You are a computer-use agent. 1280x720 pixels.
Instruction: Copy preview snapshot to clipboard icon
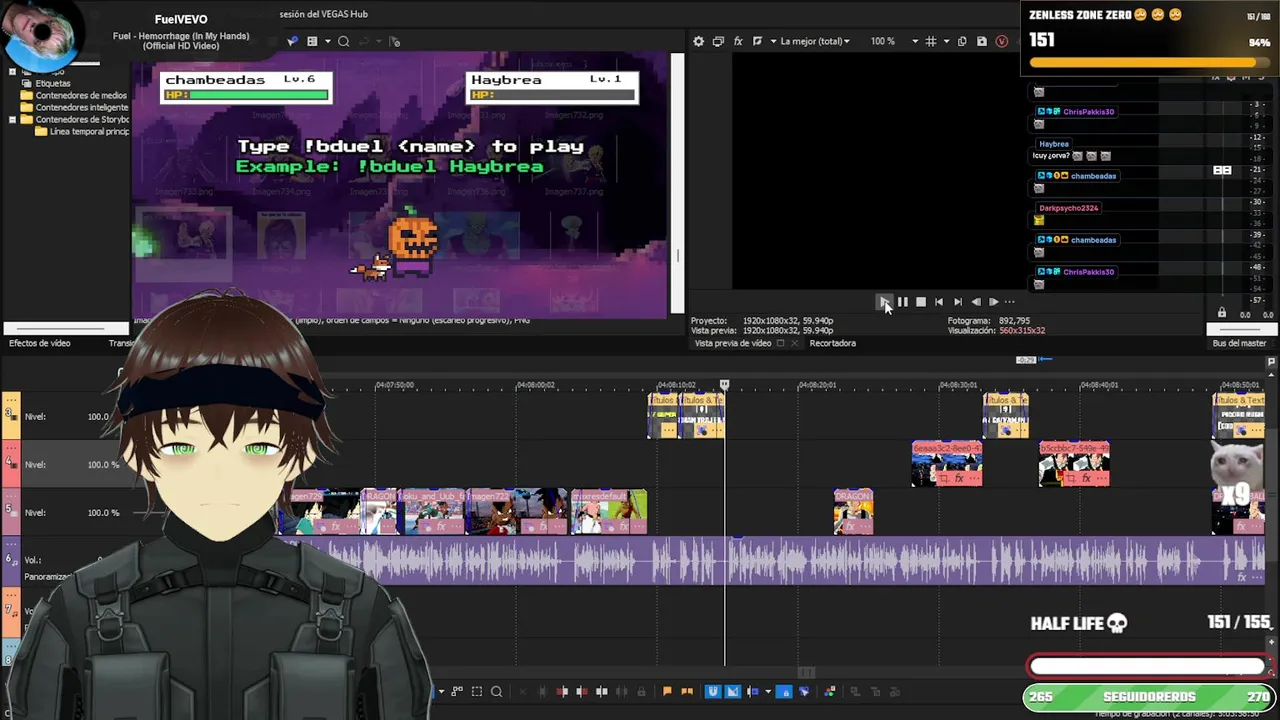962,41
